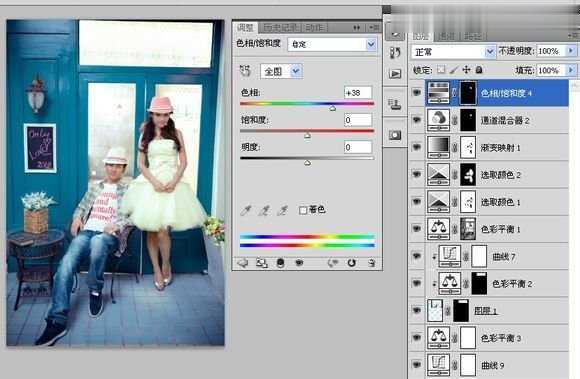Open the Adjustments panel flyout menu
This screenshot has height=379, width=580.
tap(374, 27)
